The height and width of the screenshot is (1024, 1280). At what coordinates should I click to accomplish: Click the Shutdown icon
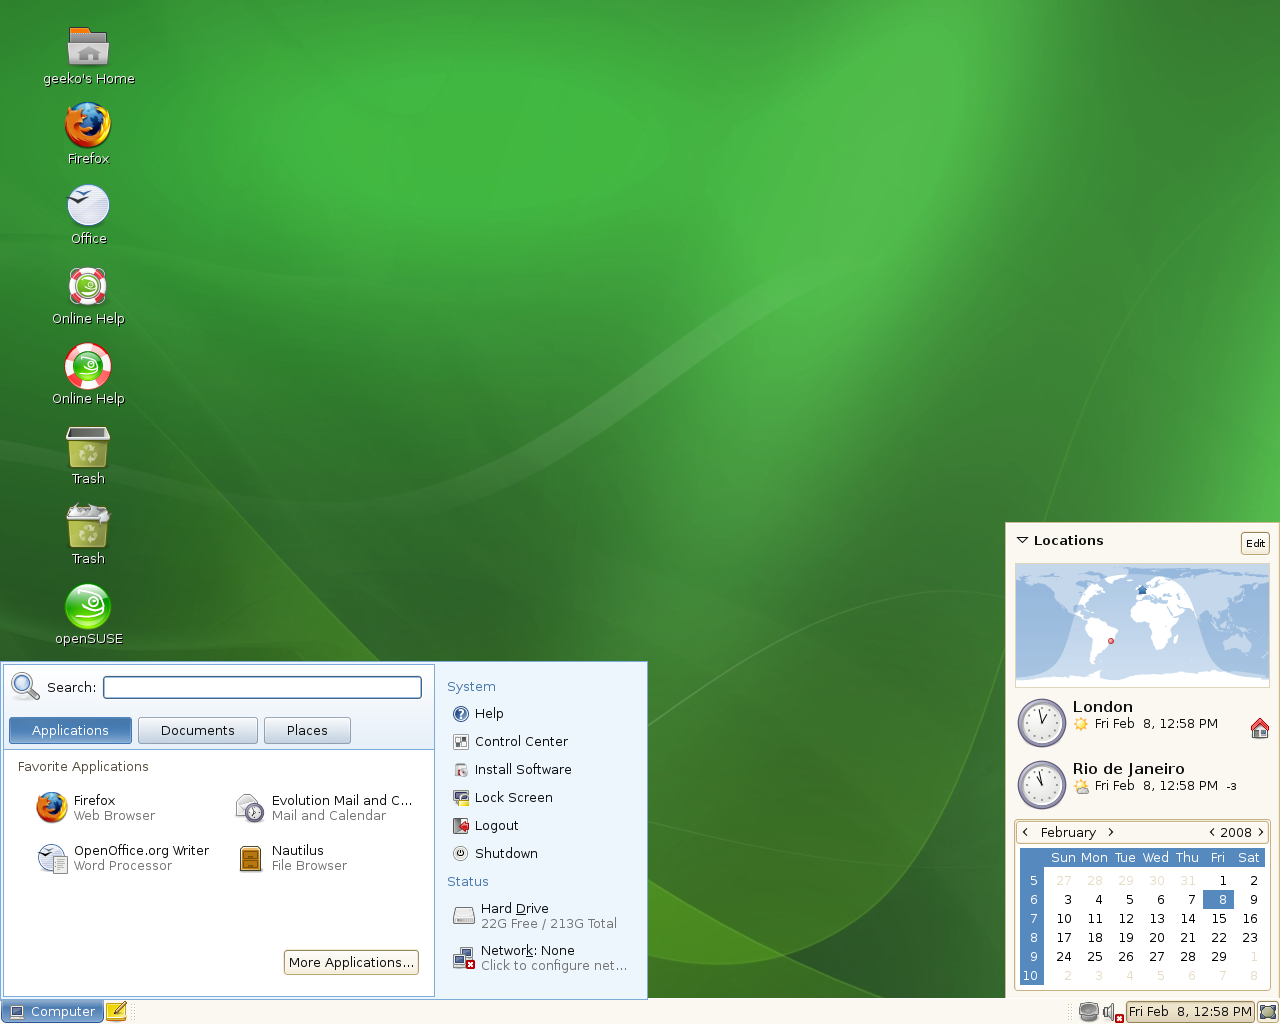pos(505,853)
